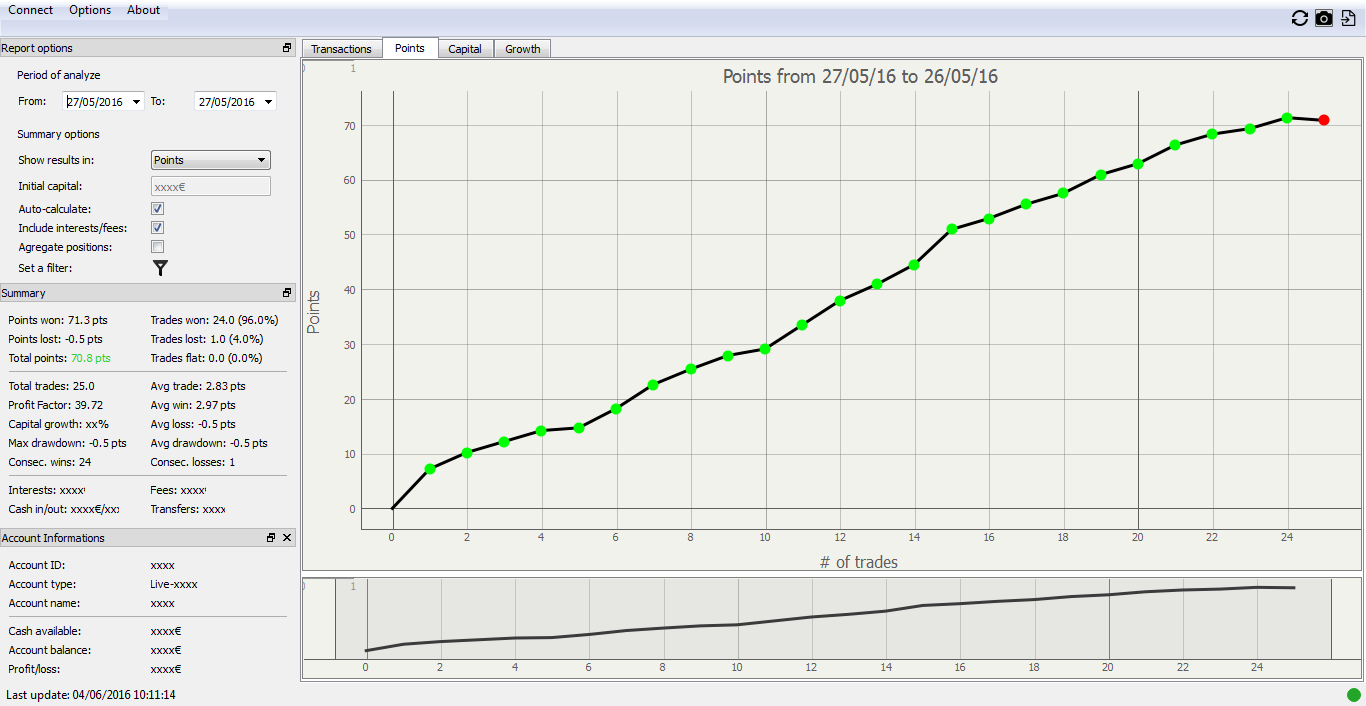The width and height of the screenshot is (1366, 706).
Task: Click the export report icon
Action: (1348, 18)
